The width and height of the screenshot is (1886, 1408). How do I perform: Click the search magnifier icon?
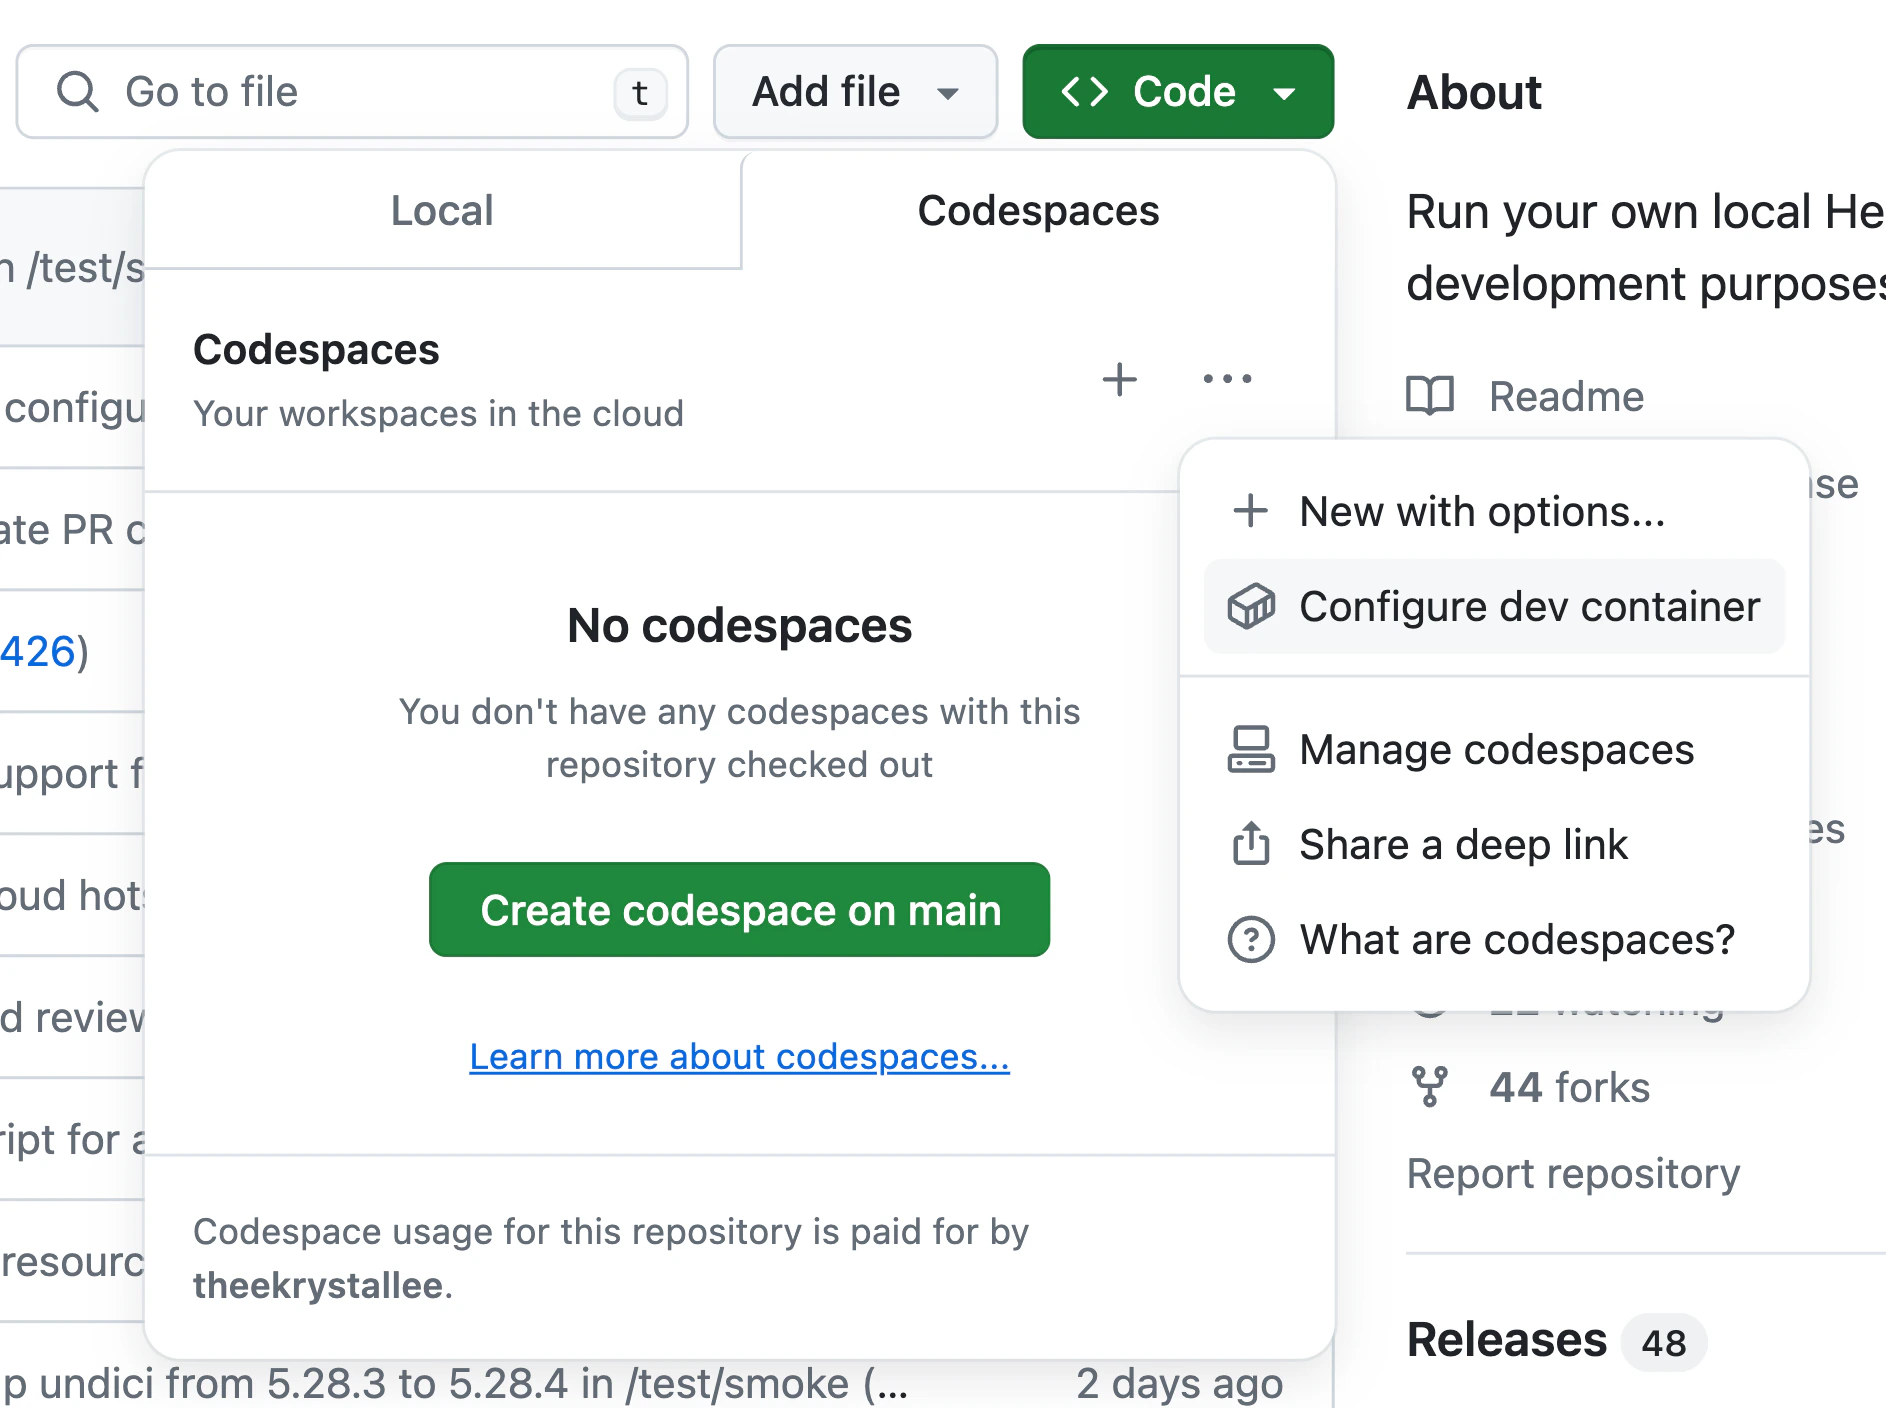click(77, 91)
